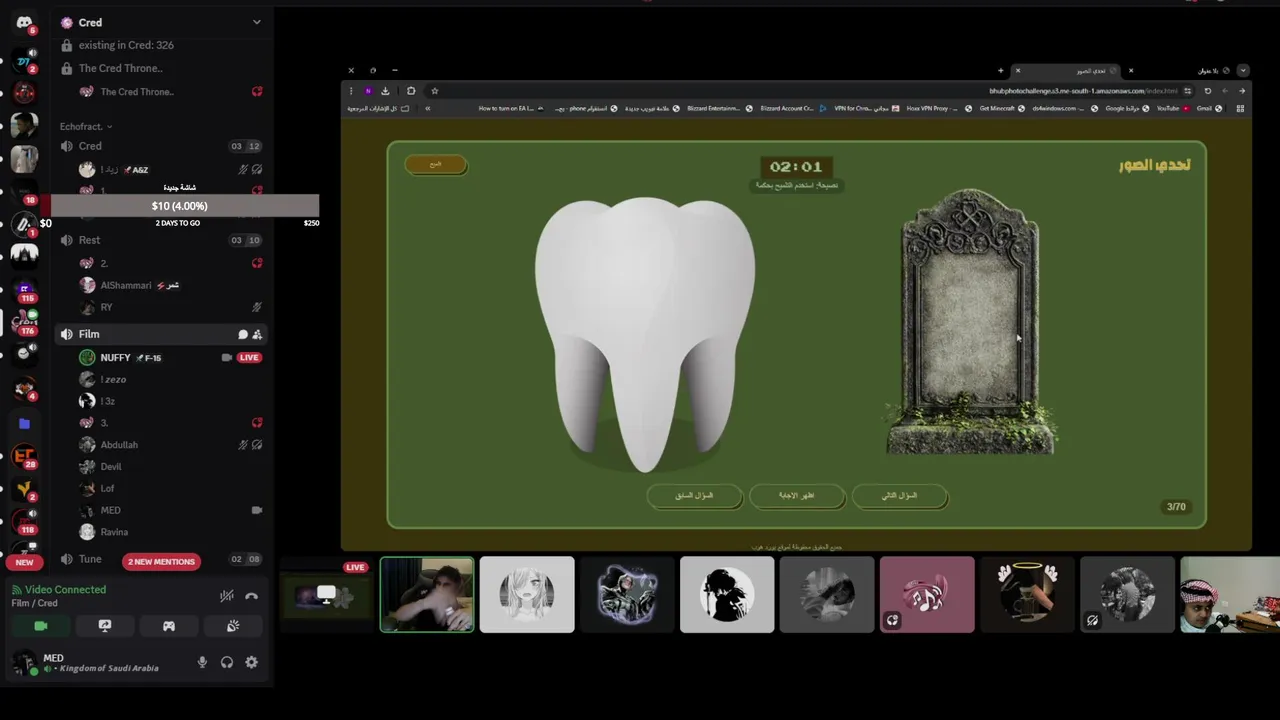Focus webcam tile of man in shemagh
This screenshot has width=1280, height=720.
tap(1230, 595)
